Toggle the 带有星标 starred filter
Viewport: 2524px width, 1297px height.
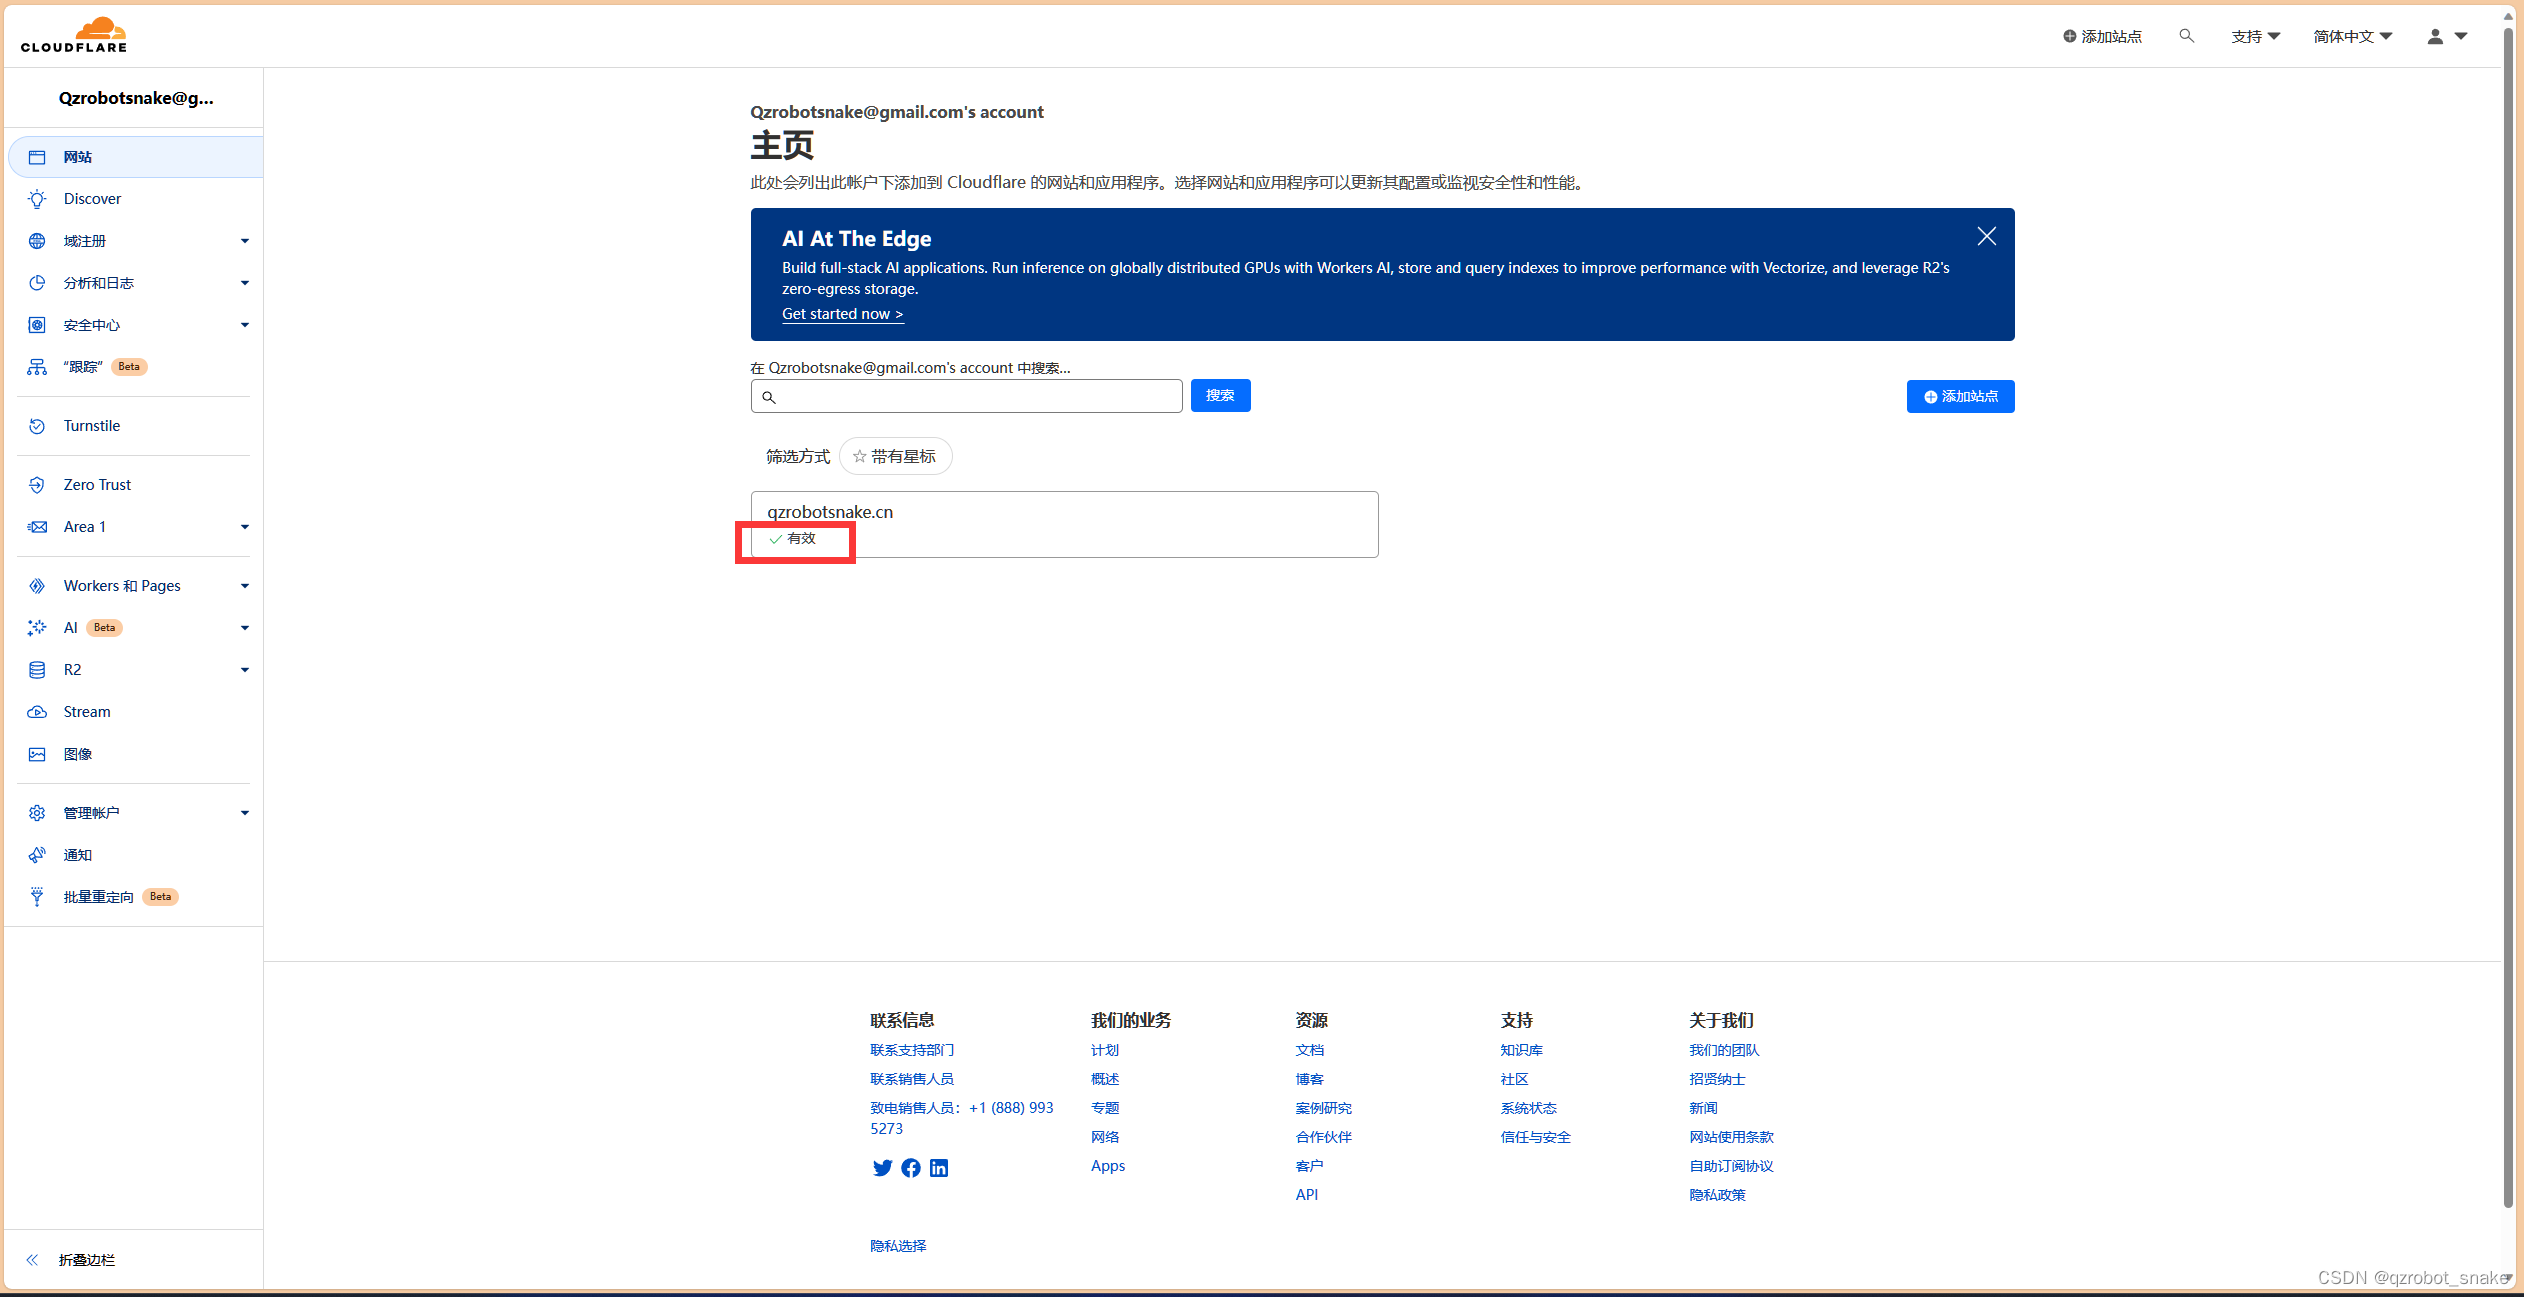pos(895,456)
